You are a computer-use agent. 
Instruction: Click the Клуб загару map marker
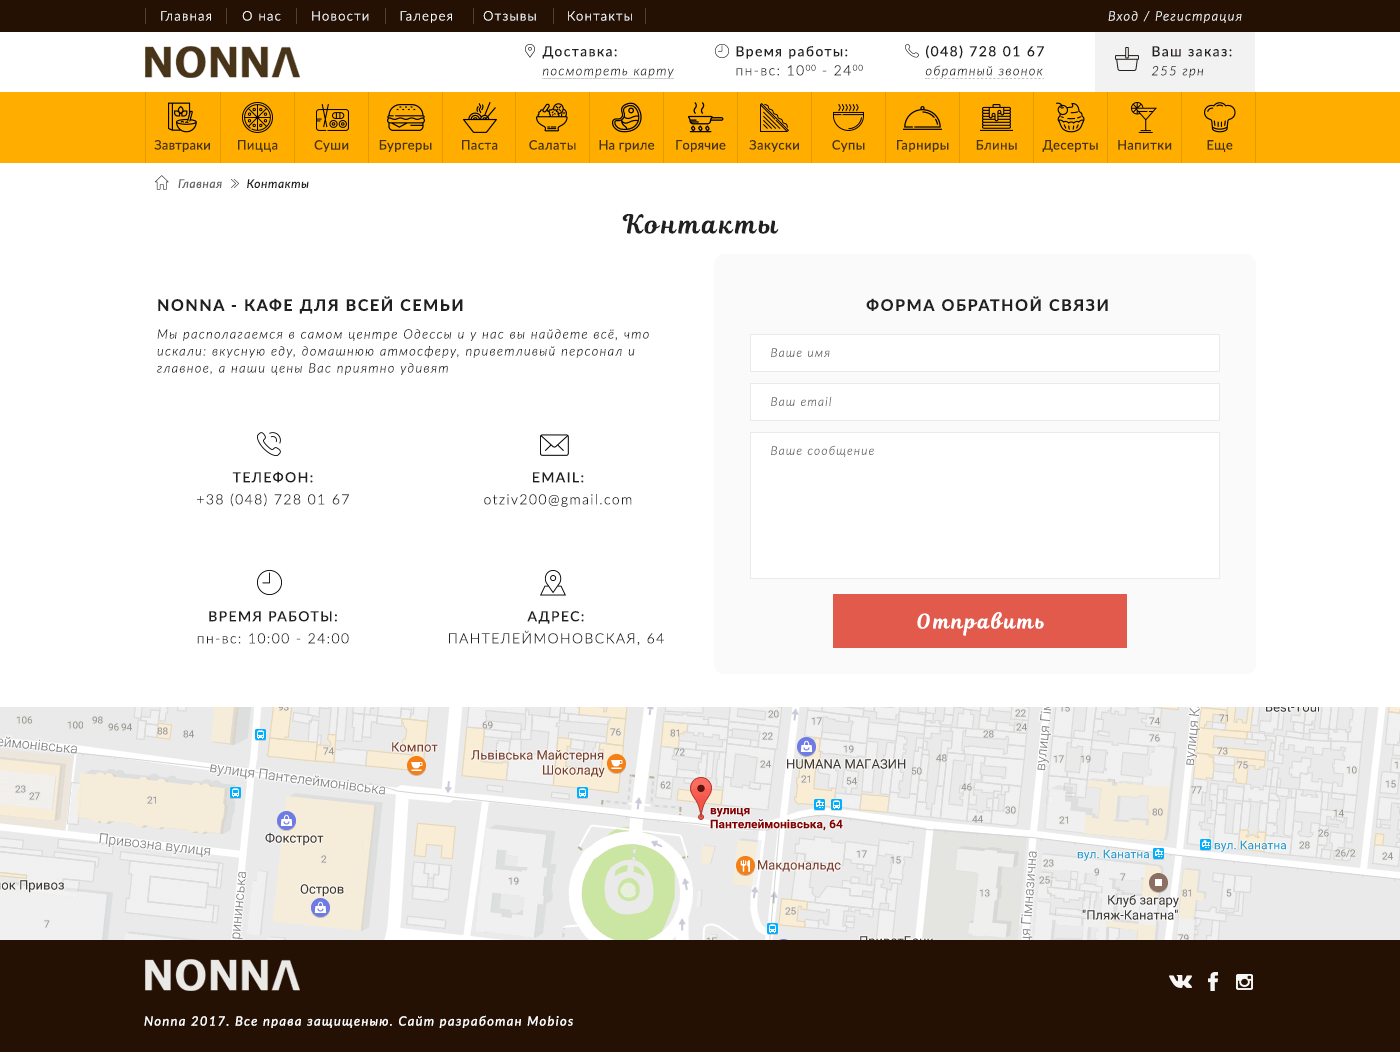1158,882
